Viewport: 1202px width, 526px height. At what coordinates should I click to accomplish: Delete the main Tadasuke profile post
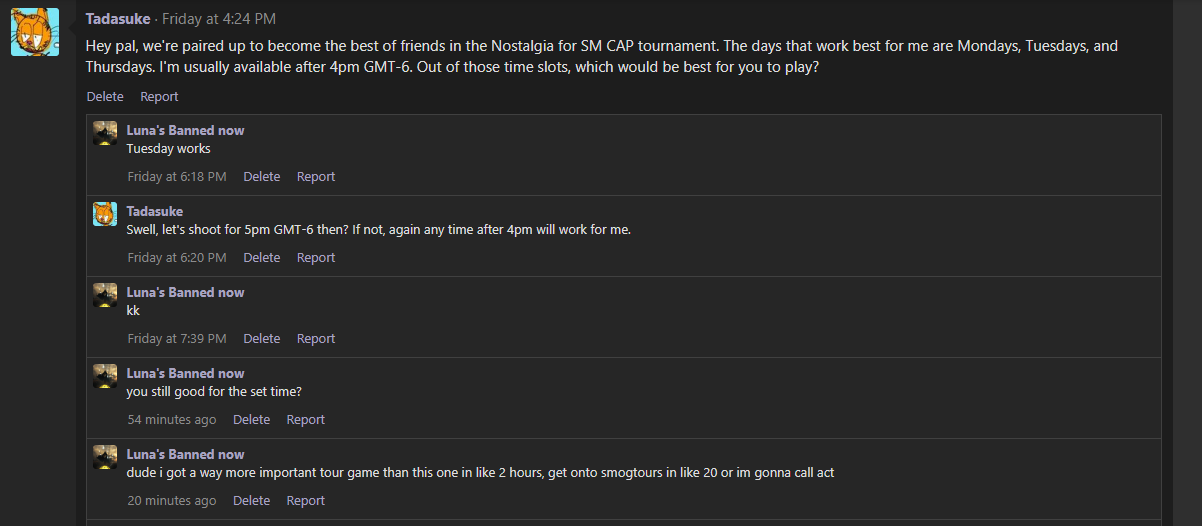(x=105, y=97)
